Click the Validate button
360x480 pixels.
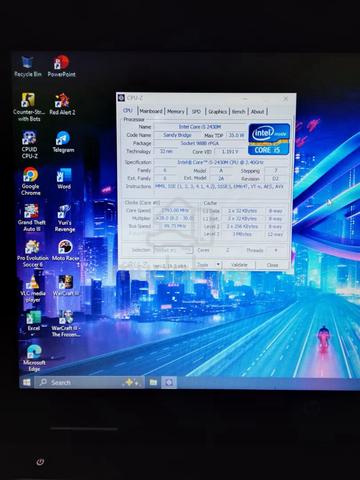point(239,265)
